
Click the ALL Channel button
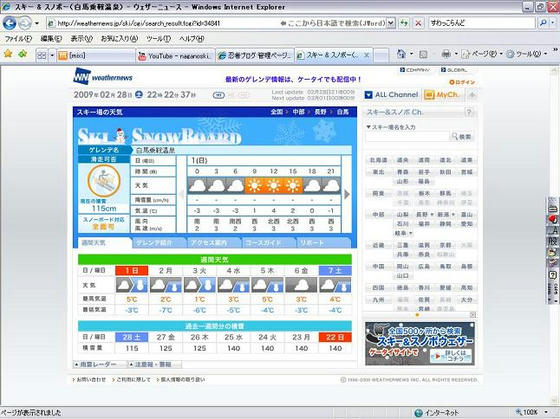pos(392,95)
